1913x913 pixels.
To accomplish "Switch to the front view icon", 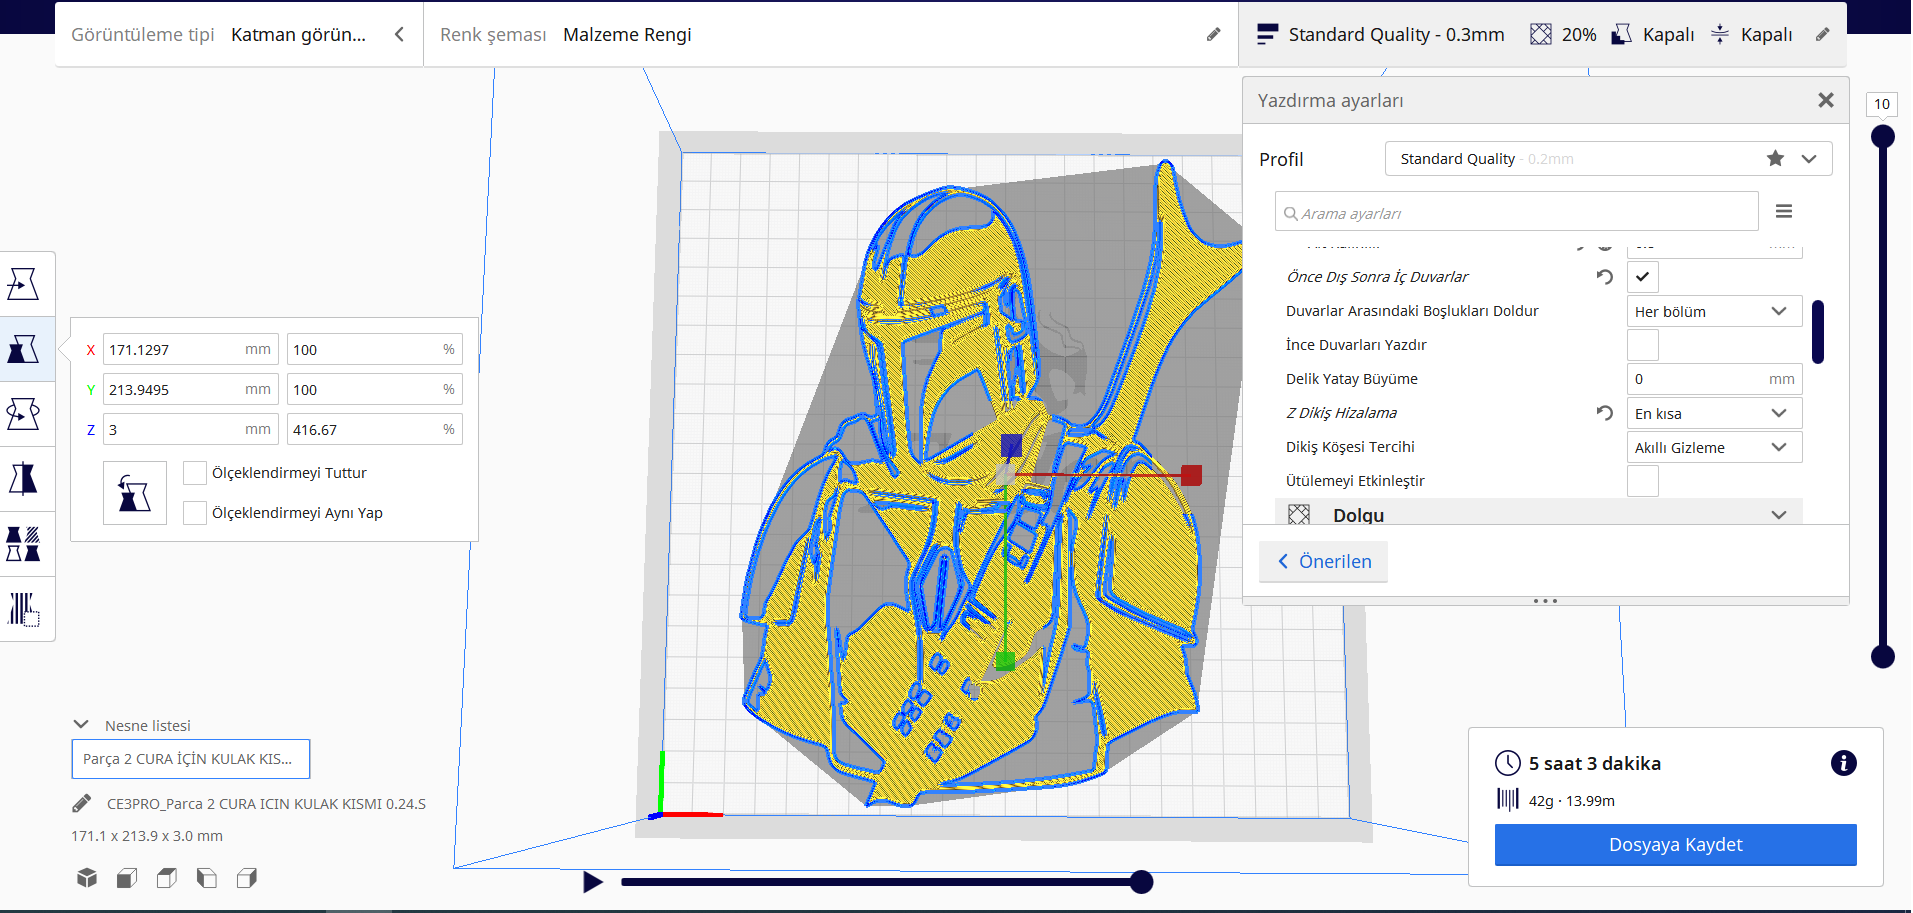I will [x=127, y=878].
